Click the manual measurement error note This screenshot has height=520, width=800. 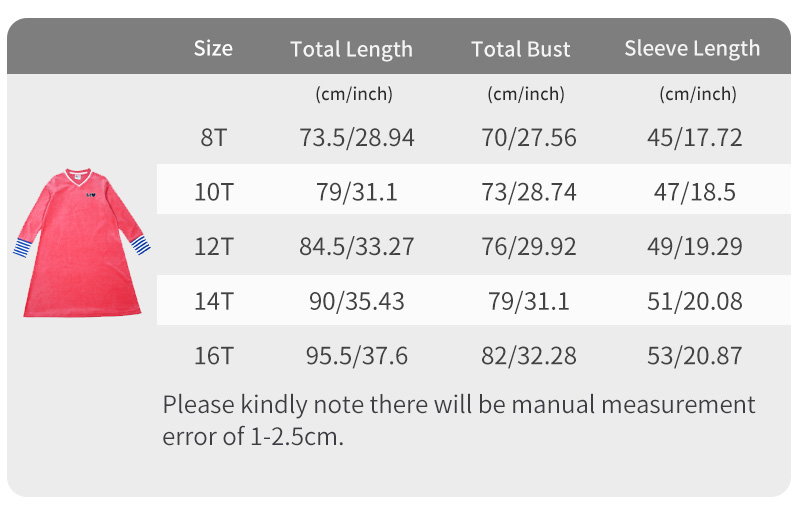click(458, 421)
